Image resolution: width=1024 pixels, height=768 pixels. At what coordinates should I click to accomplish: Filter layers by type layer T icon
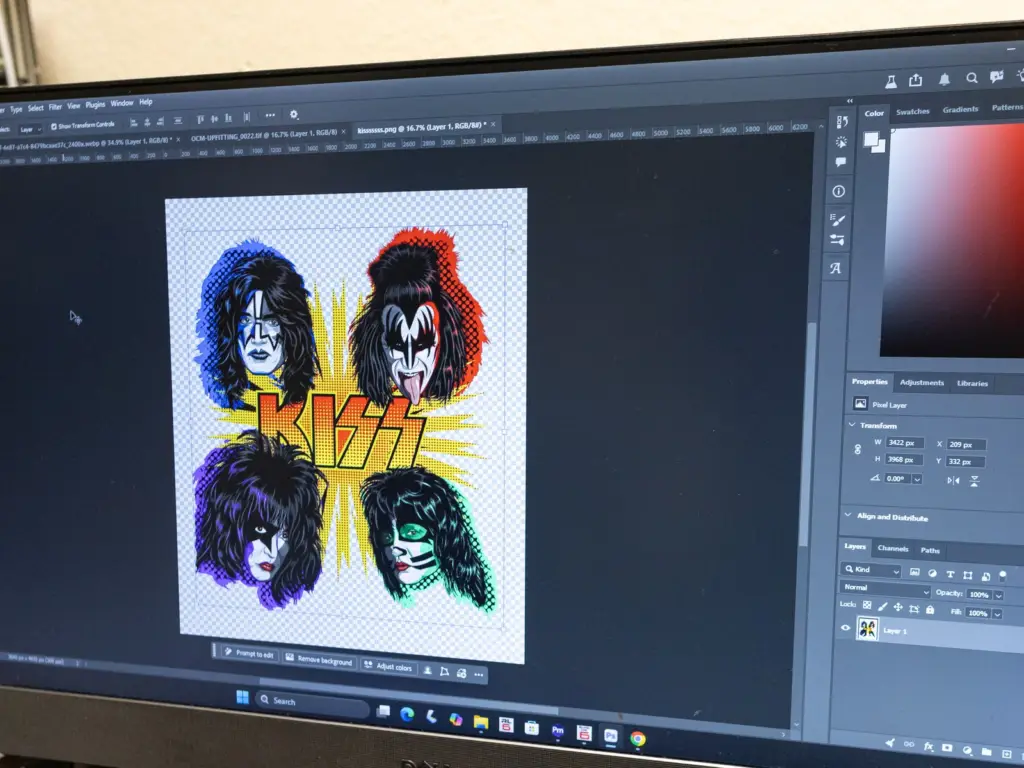[950, 574]
